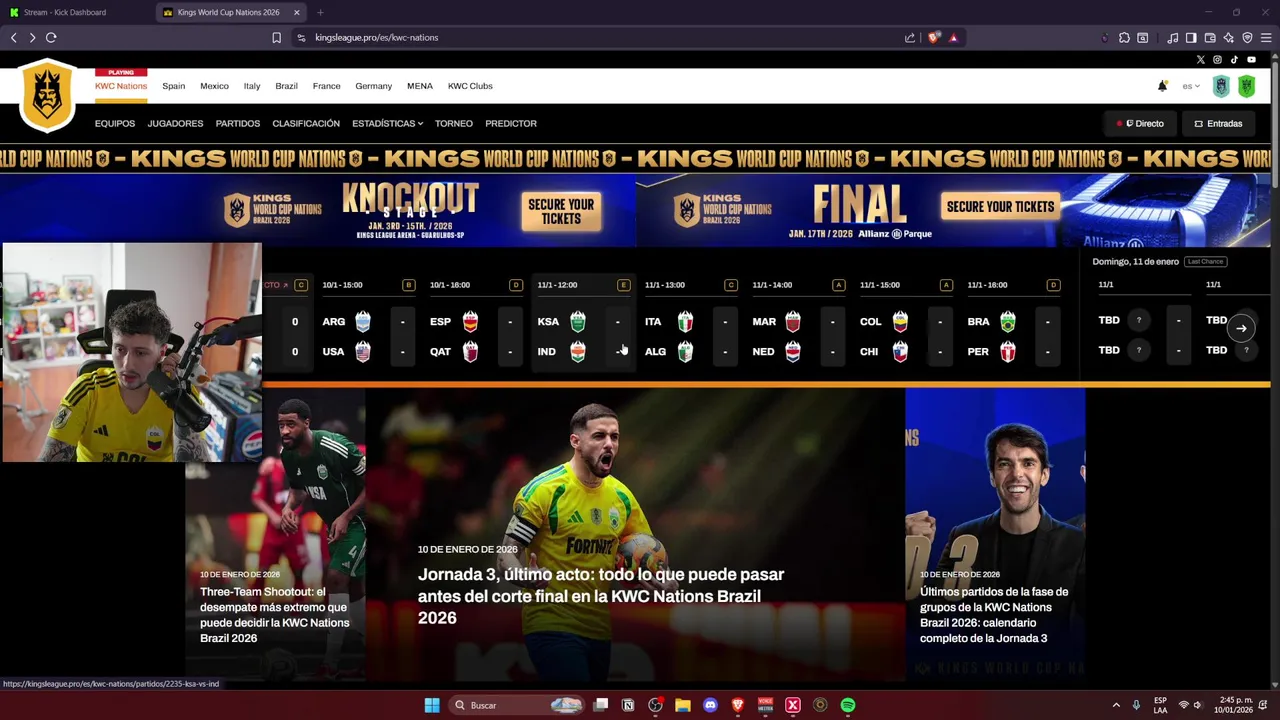Select the Mexico league tab
1280x720 pixels.
click(214, 86)
